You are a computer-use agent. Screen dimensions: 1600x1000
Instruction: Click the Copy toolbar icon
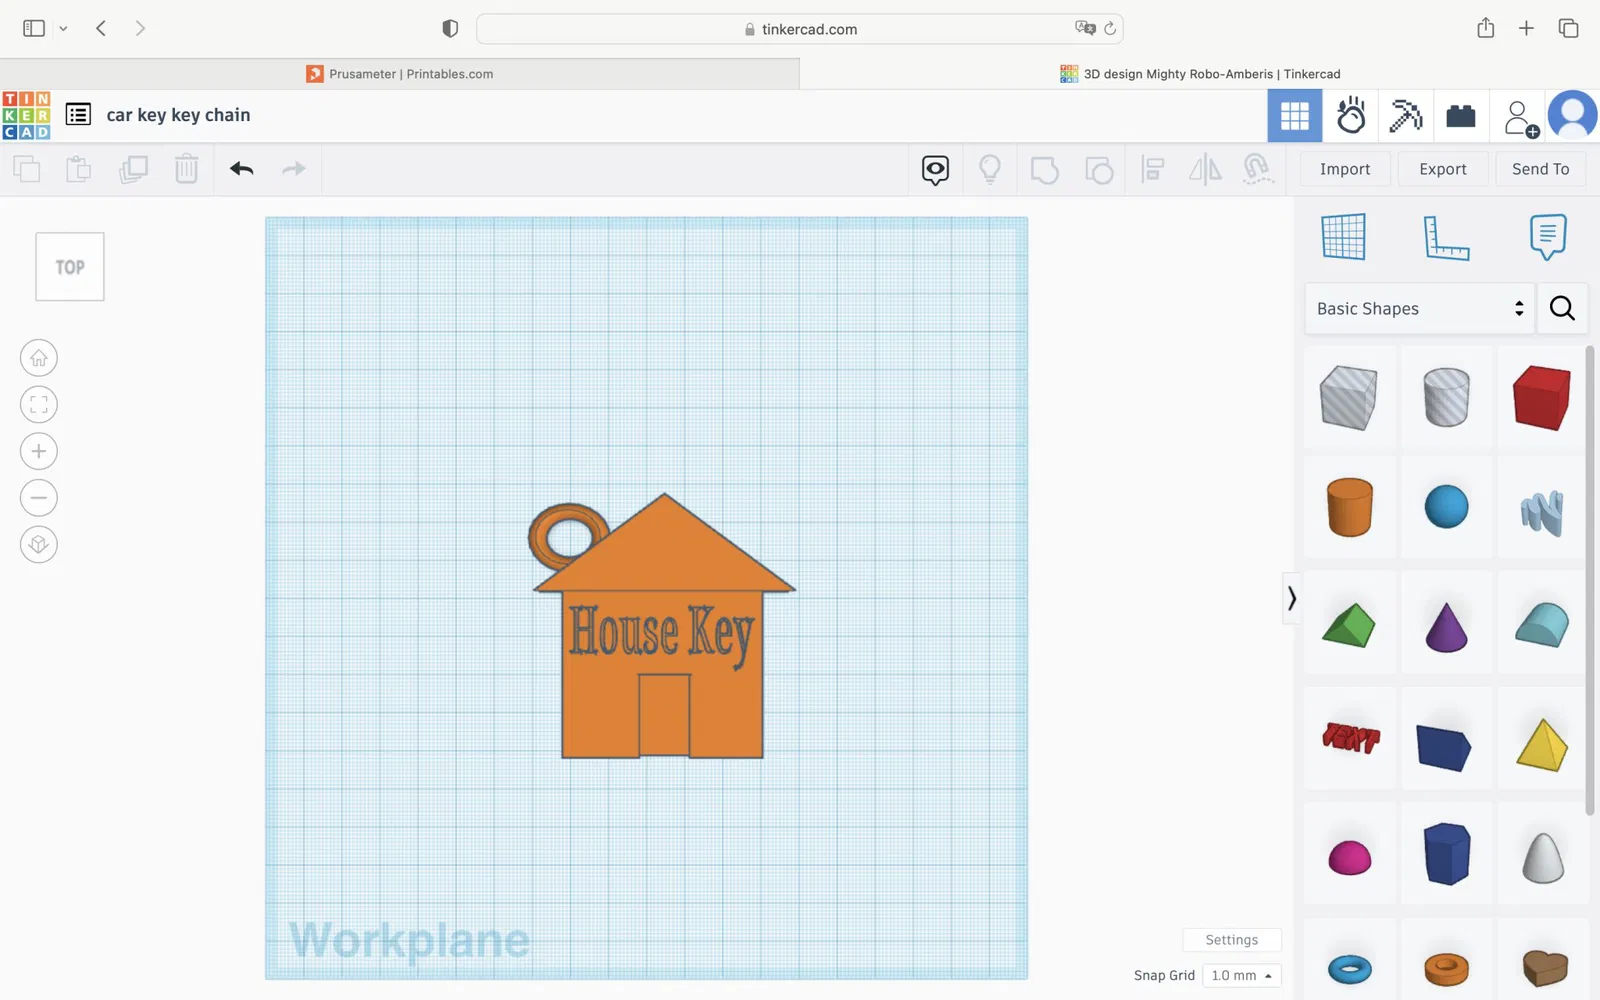27,169
